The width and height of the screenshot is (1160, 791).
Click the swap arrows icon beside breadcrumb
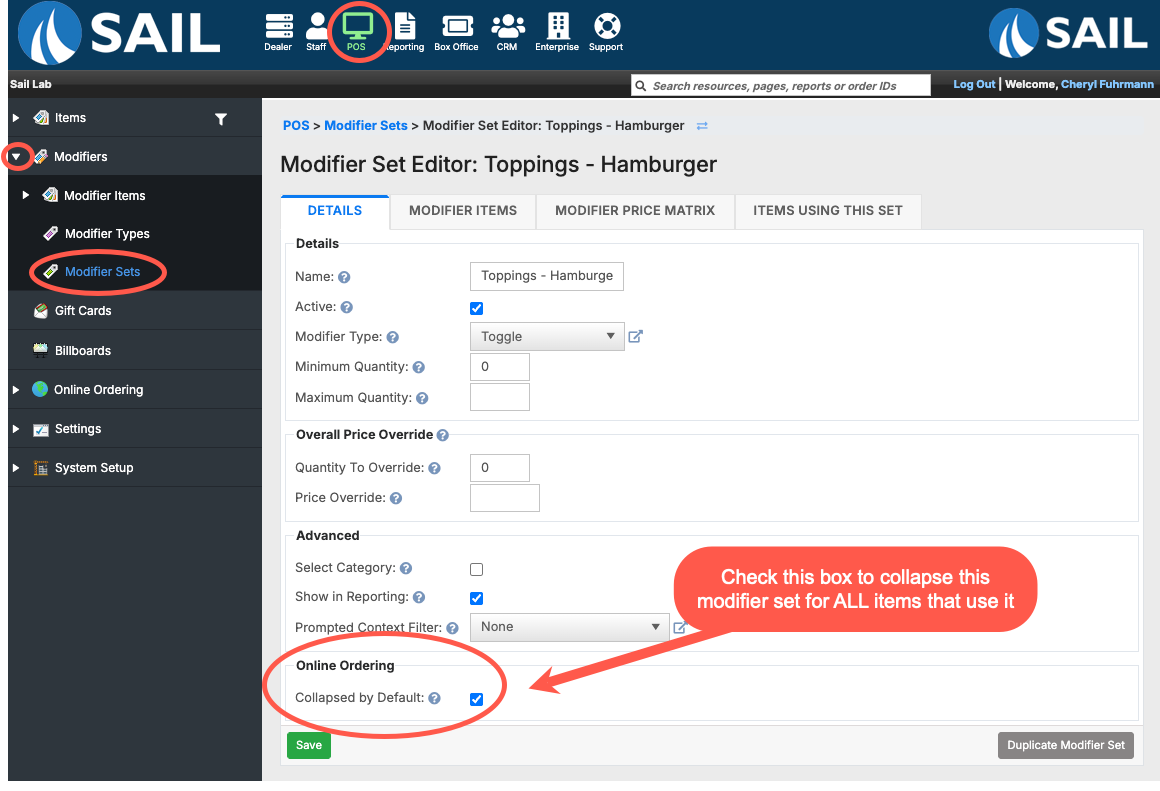[x=702, y=126]
